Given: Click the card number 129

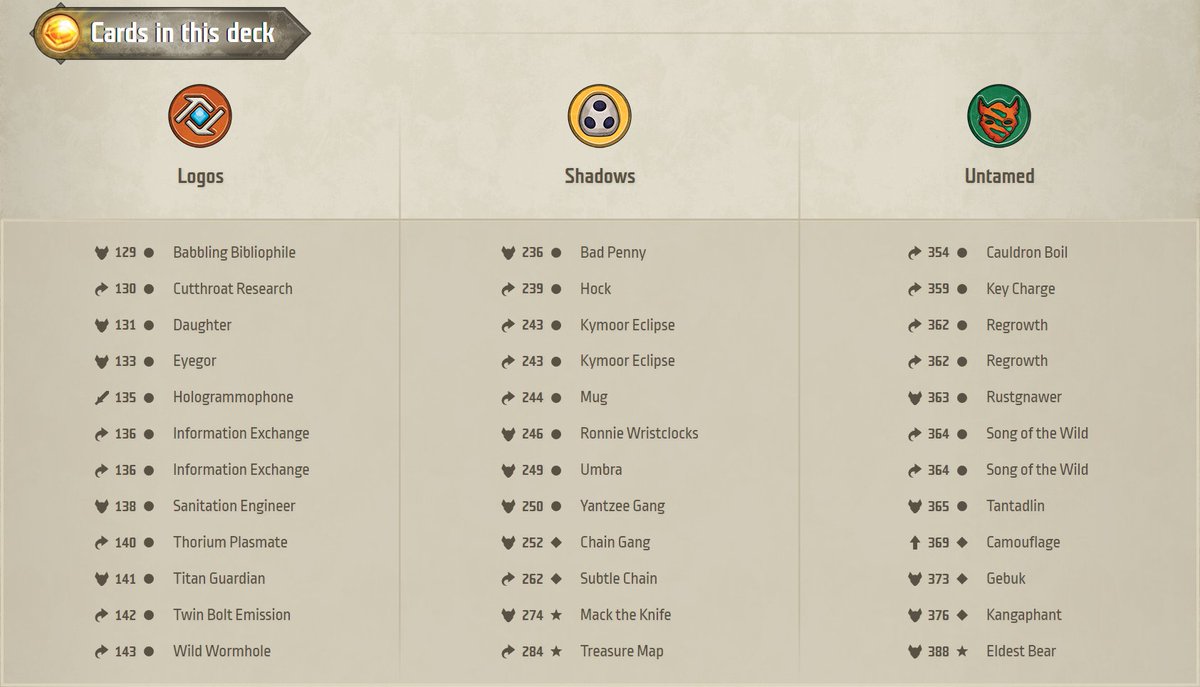Looking at the screenshot, I should point(125,253).
